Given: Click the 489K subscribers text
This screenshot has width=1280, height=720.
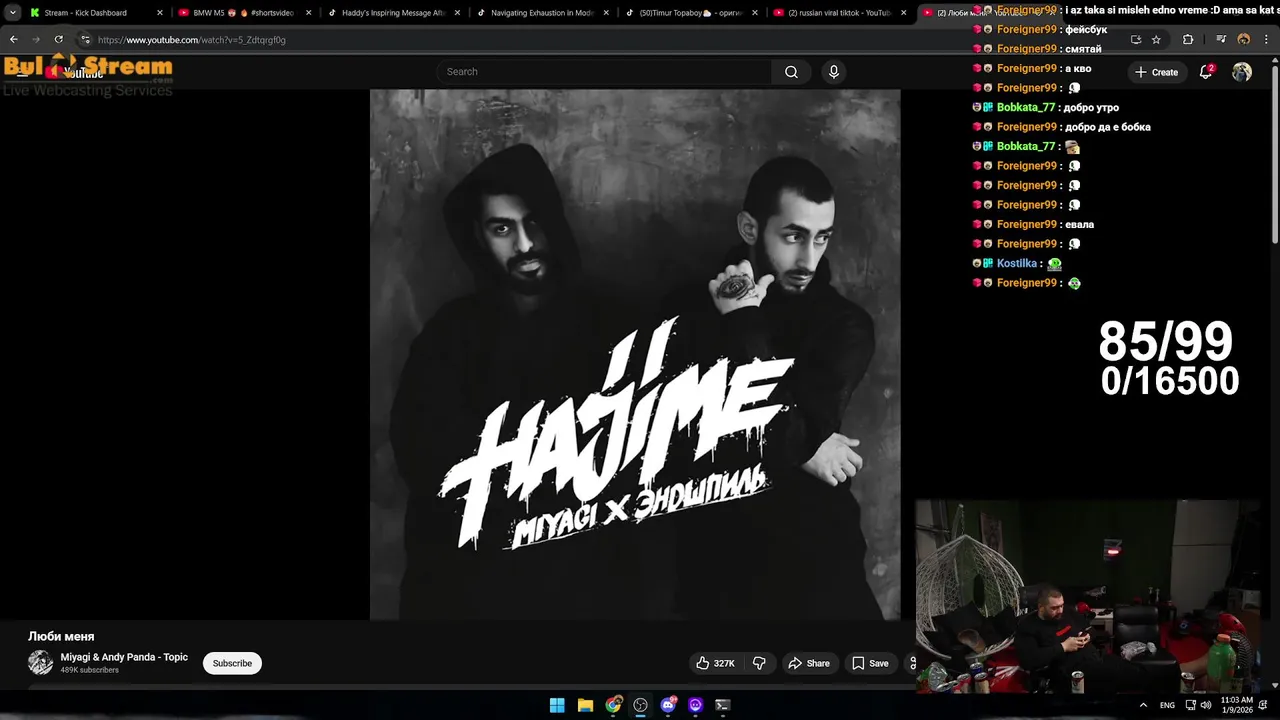Looking at the screenshot, I should [89, 670].
